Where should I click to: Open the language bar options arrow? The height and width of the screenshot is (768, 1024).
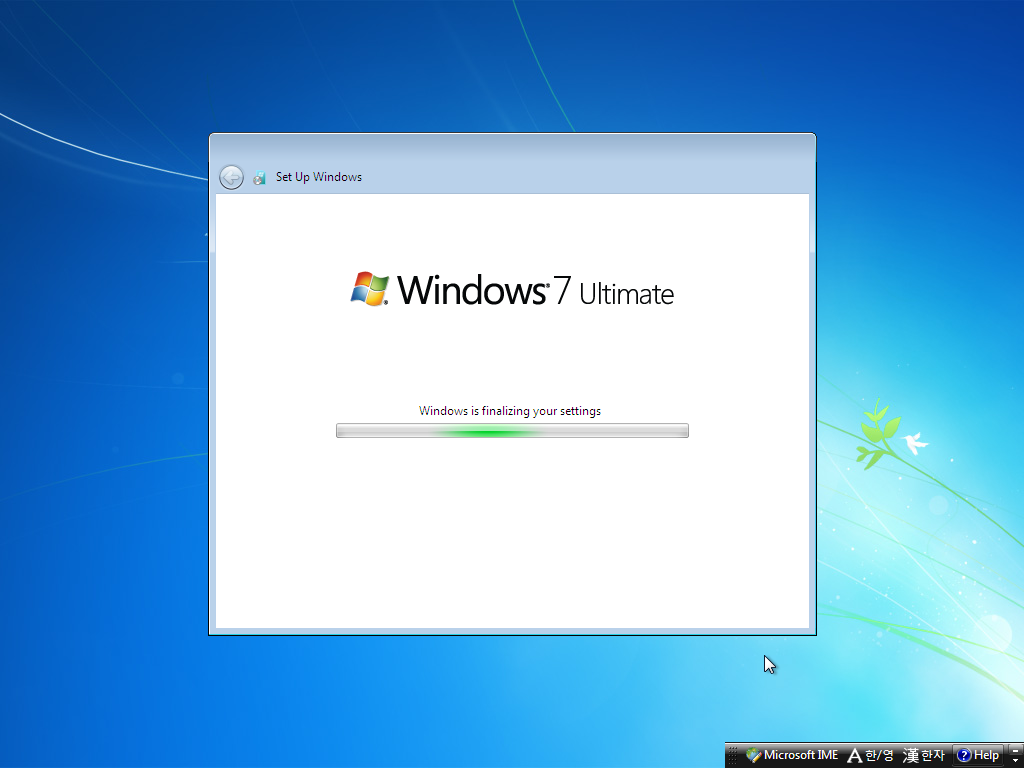tap(1016, 761)
